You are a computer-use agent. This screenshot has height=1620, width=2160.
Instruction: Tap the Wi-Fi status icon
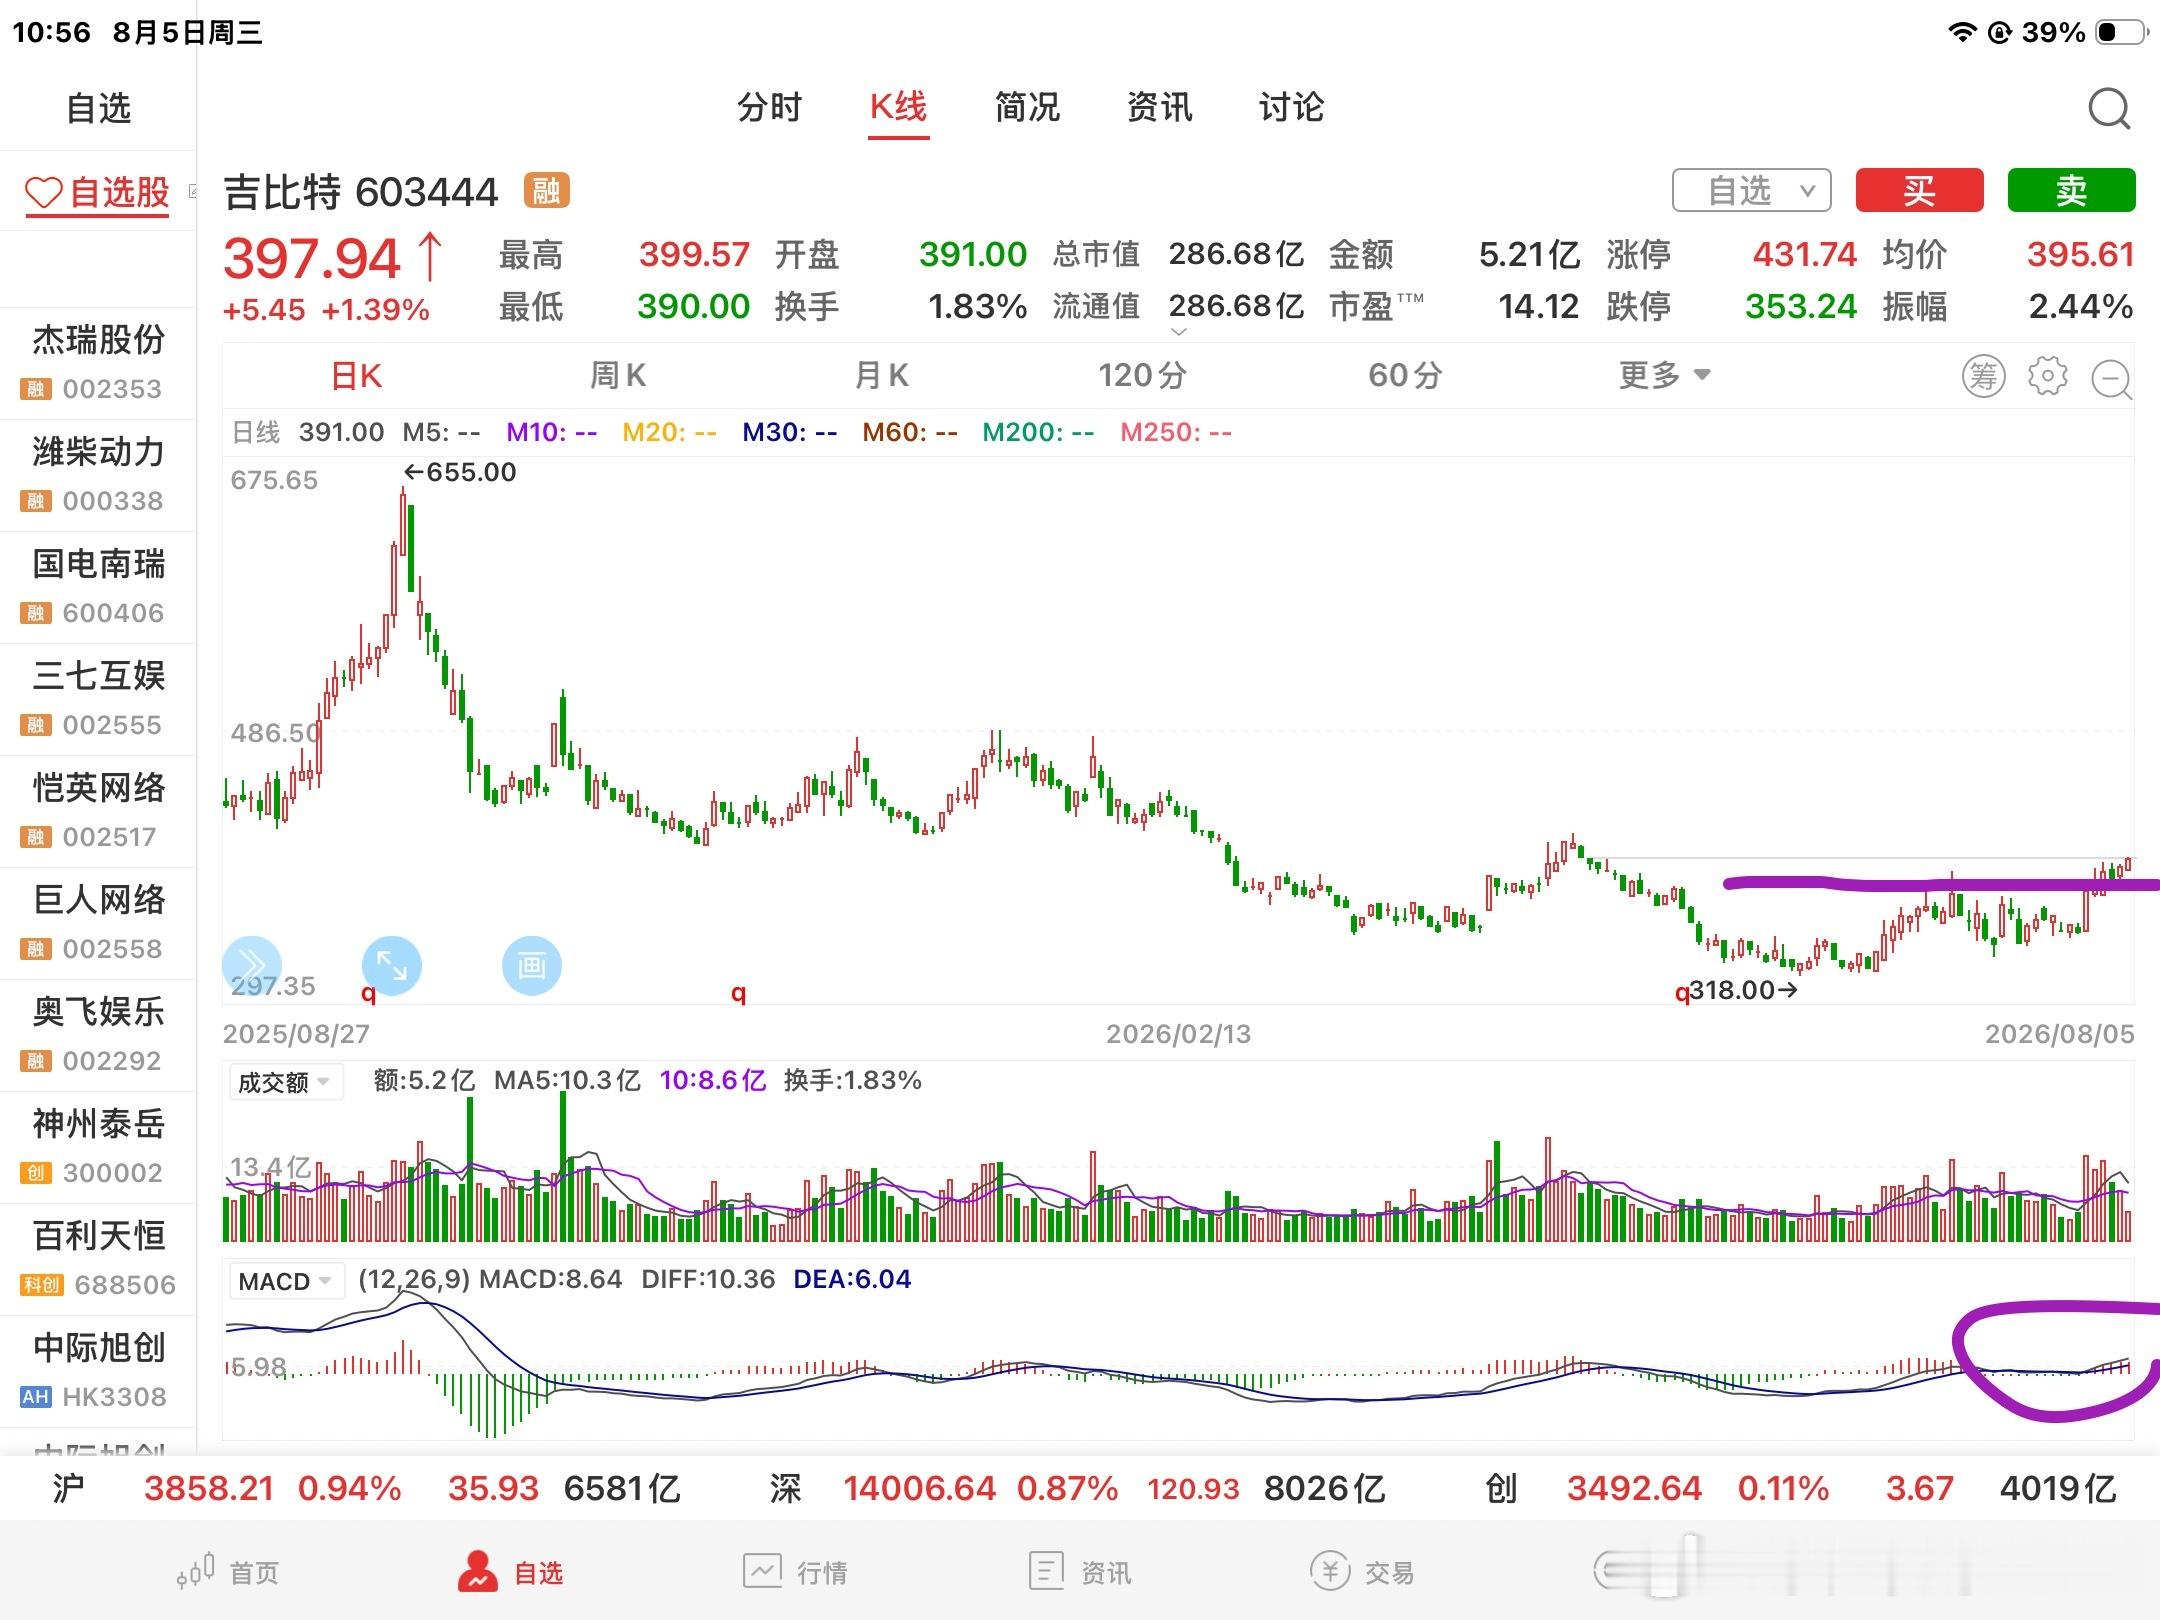point(1963,32)
